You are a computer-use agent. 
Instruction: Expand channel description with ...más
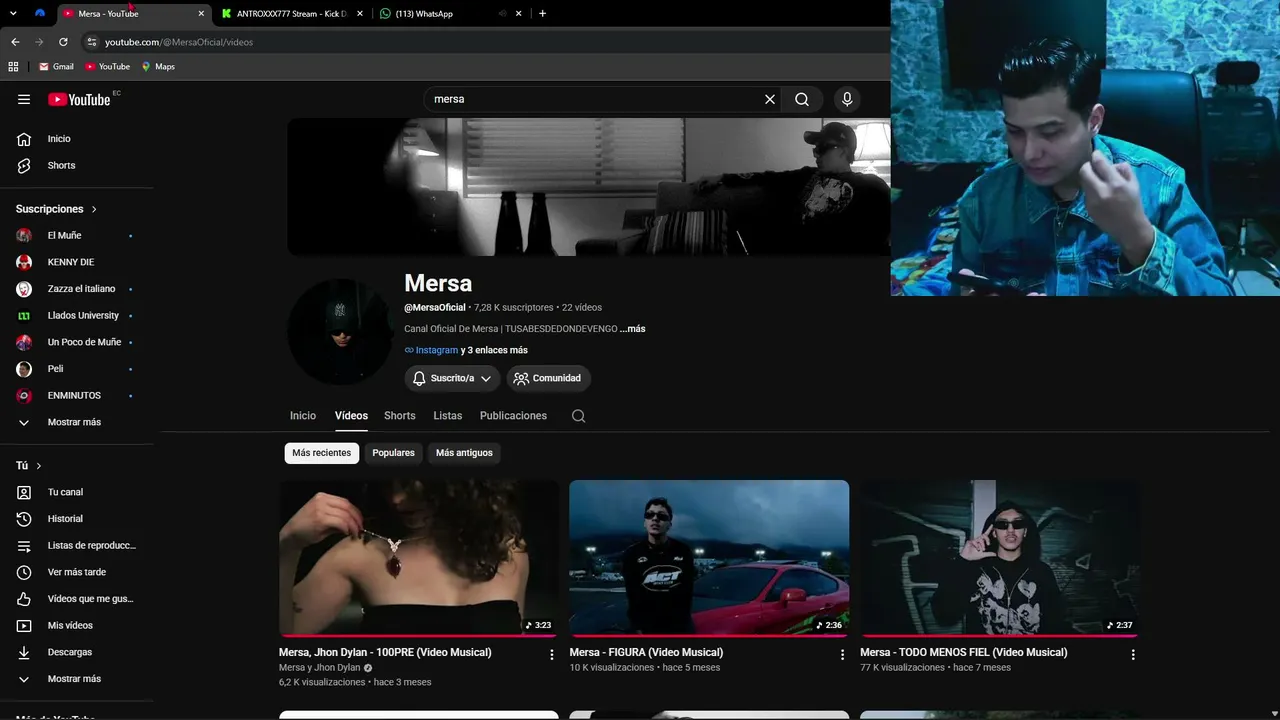click(632, 329)
